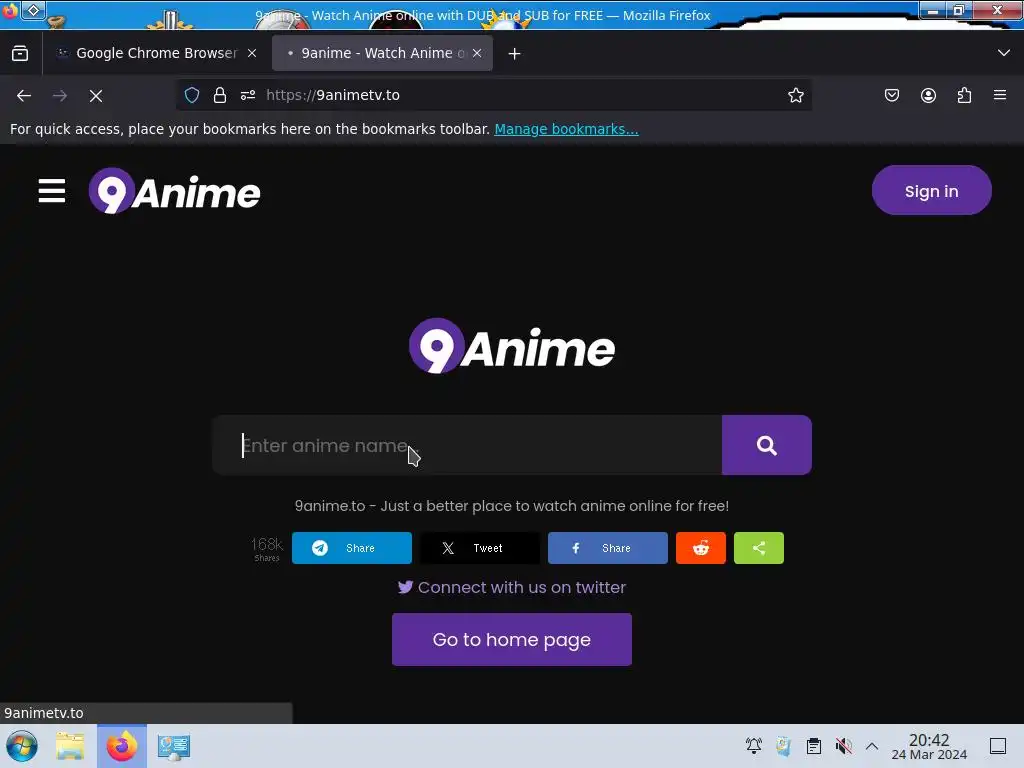
Task: Click the address bar URL 9animetv.to
Action: tap(333, 95)
